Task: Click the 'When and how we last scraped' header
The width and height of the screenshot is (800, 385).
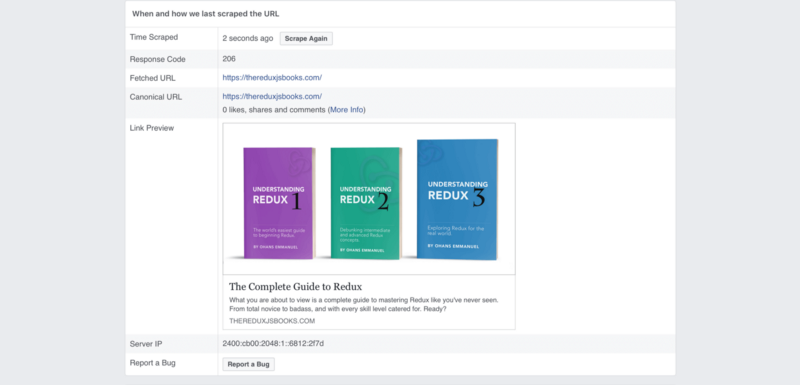Action: [x=206, y=14]
